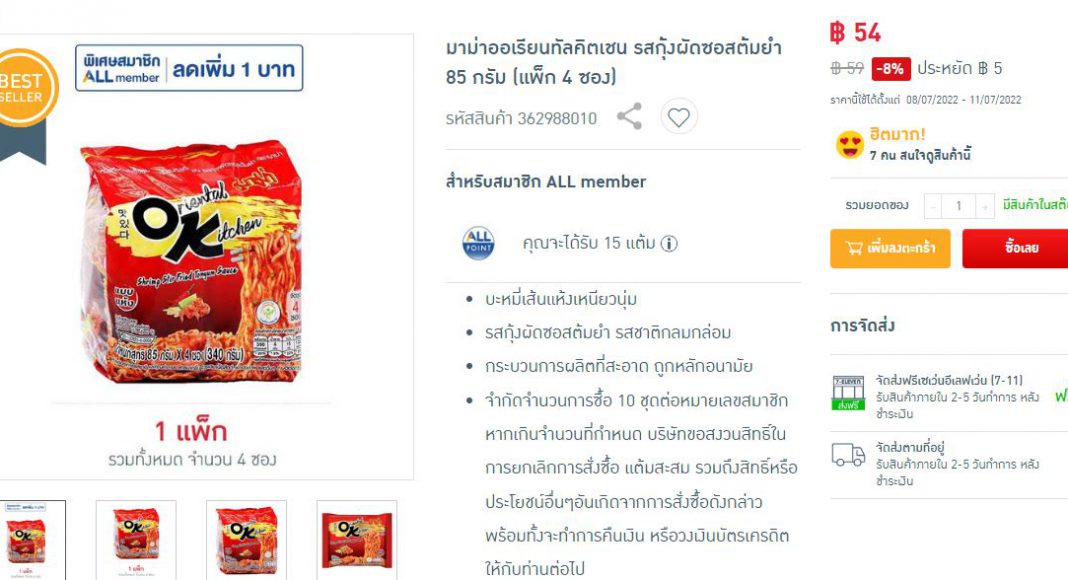Select the first product thumbnail
Viewport: 1068px width, 580px height.
point(30,540)
